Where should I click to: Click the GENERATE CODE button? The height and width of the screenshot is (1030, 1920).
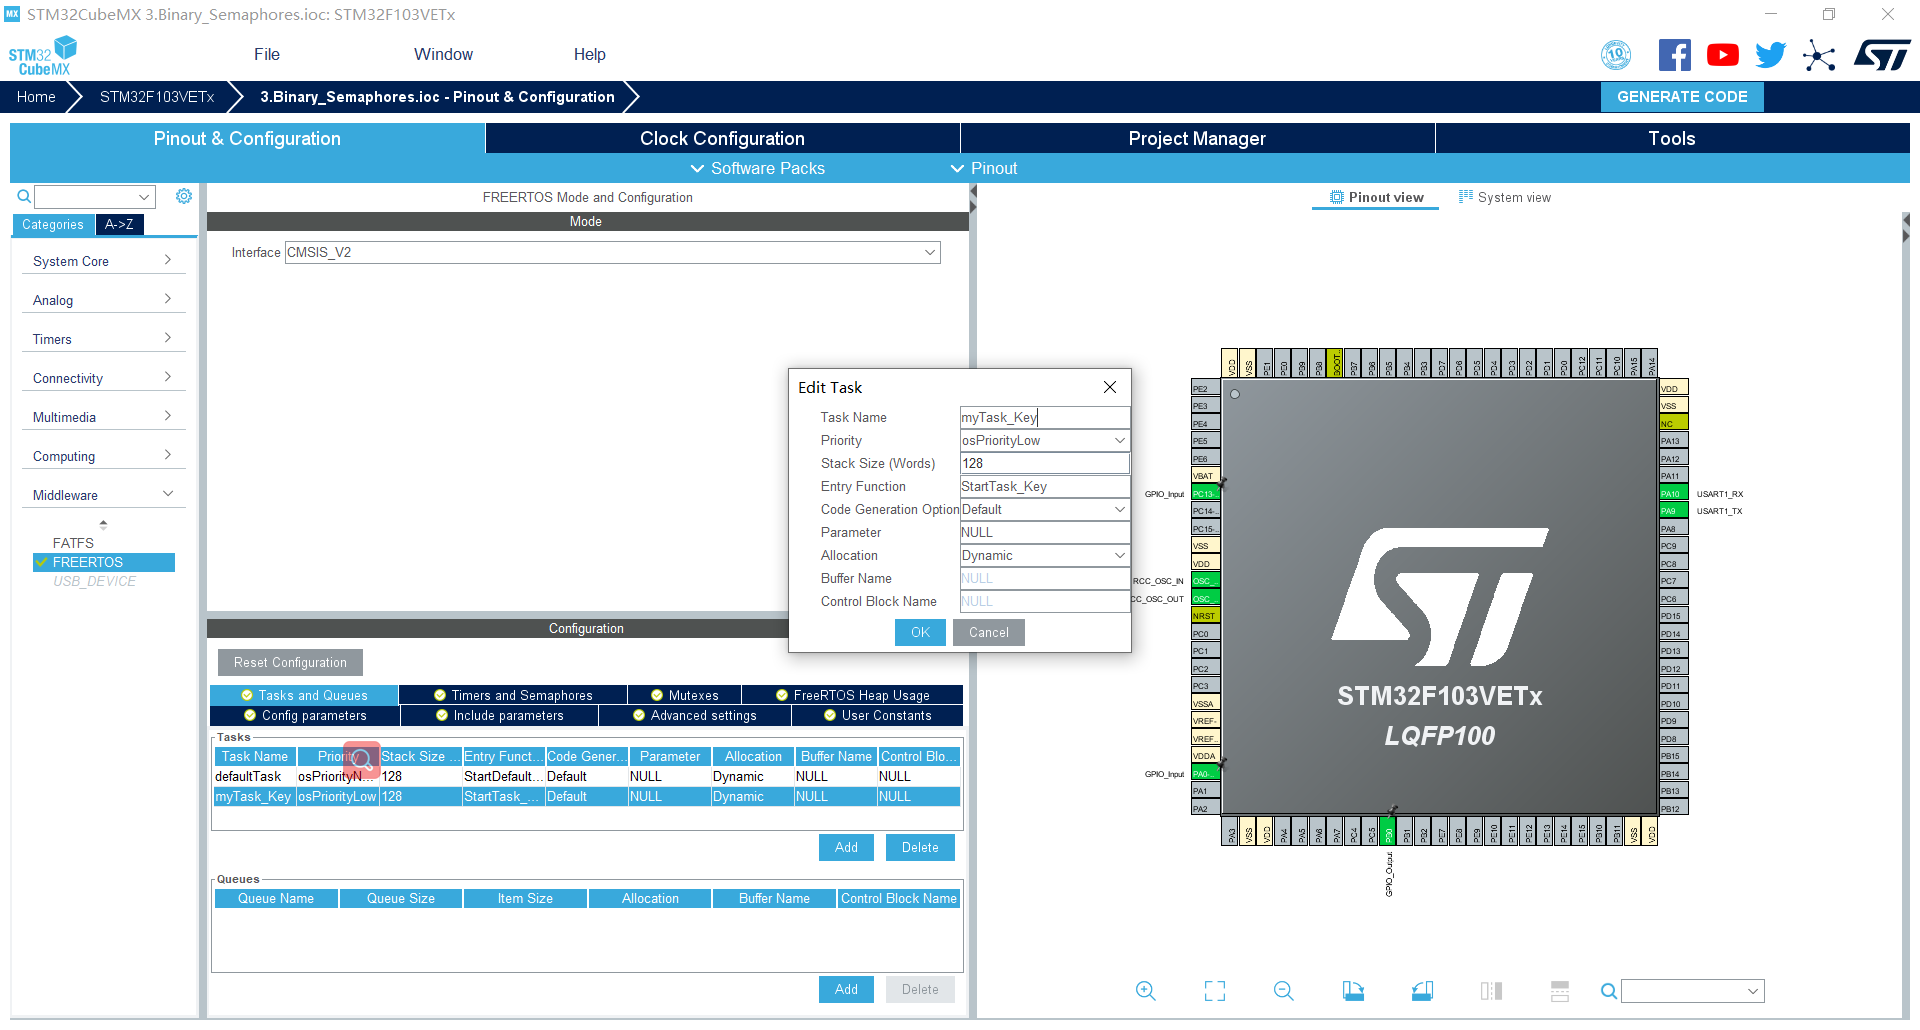pos(1681,96)
